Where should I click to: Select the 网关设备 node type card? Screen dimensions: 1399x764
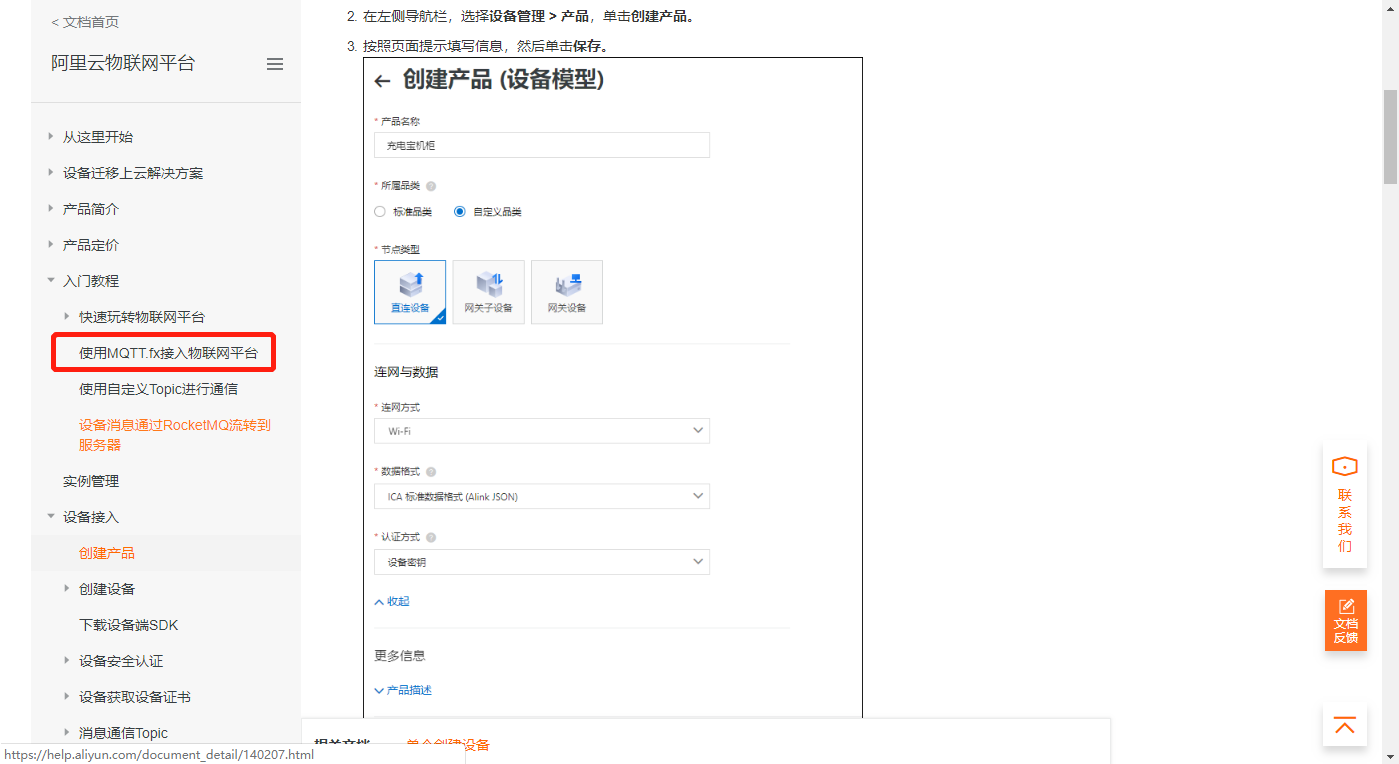click(x=567, y=292)
